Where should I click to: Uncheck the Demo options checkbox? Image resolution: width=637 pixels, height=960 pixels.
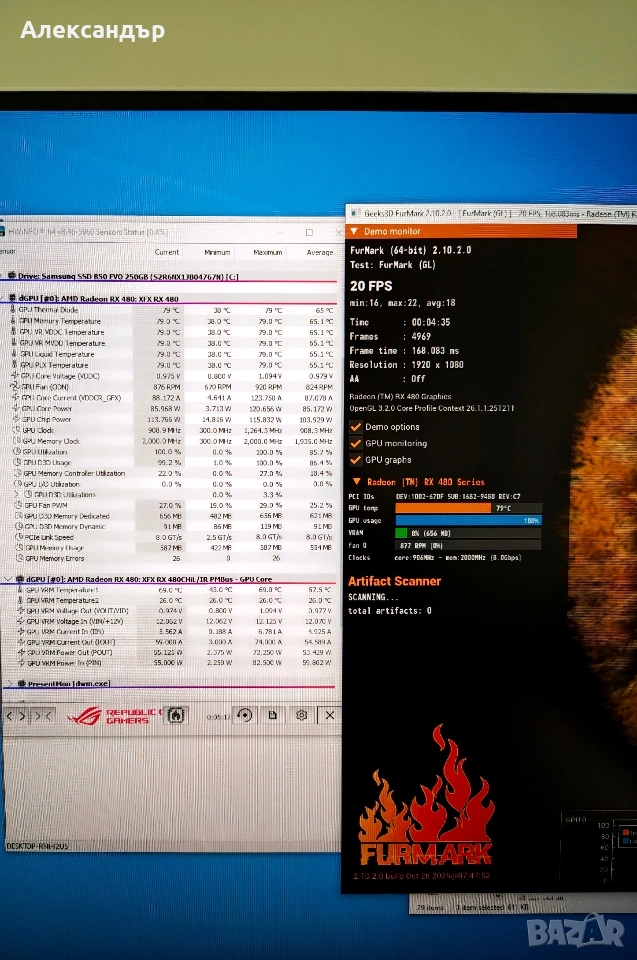click(x=355, y=427)
